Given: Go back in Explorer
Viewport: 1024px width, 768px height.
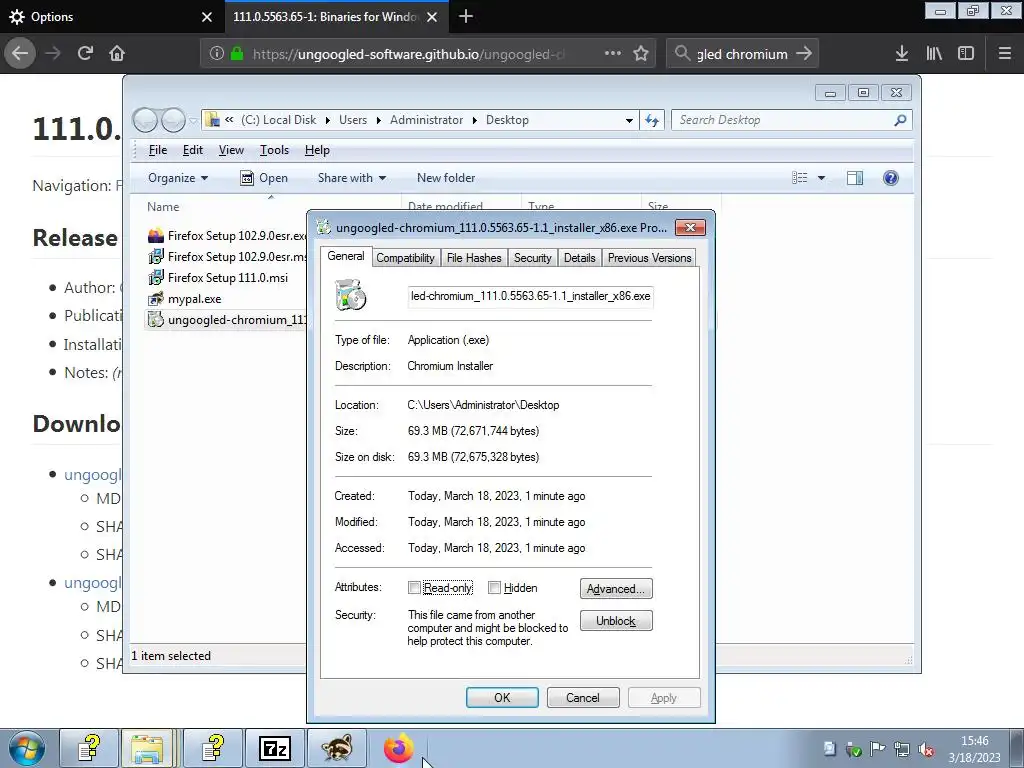Looking at the screenshot, I should tap(145, 120).
